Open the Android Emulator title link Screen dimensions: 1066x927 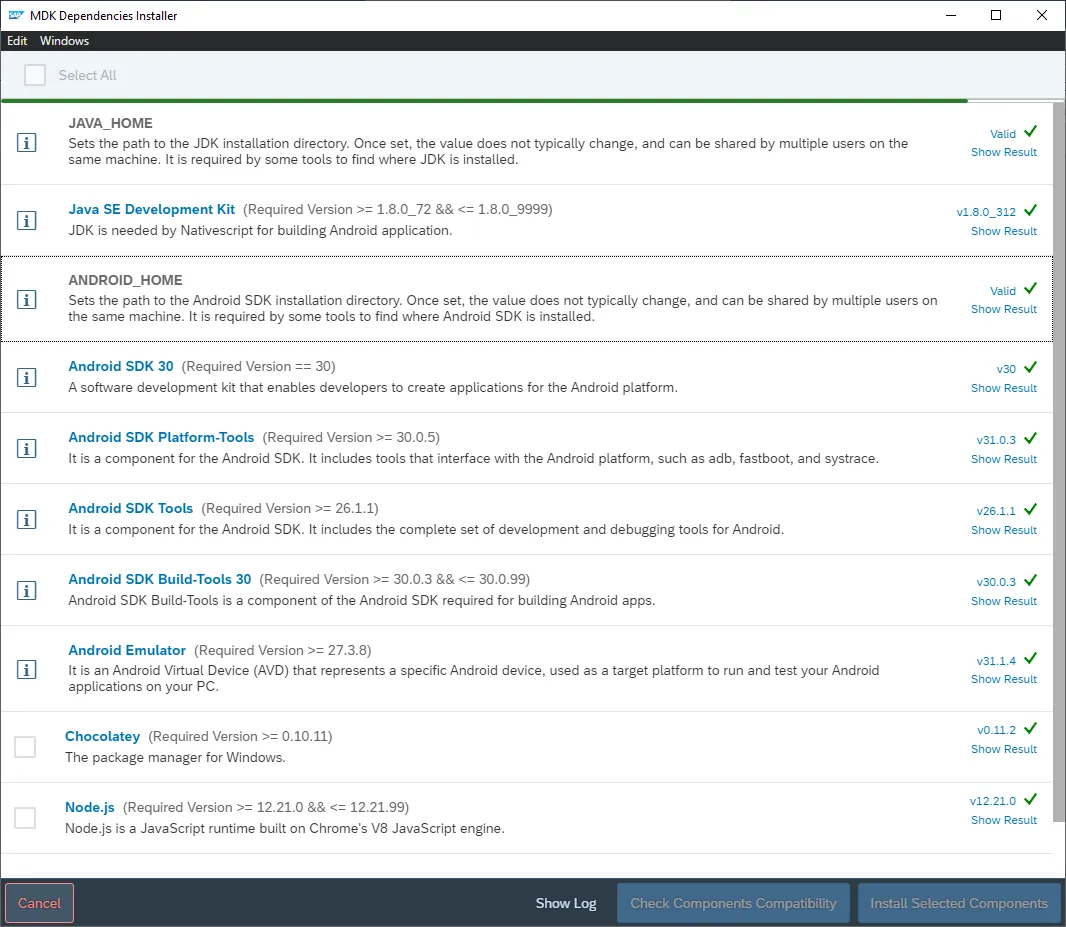click(x=127, y=650)
